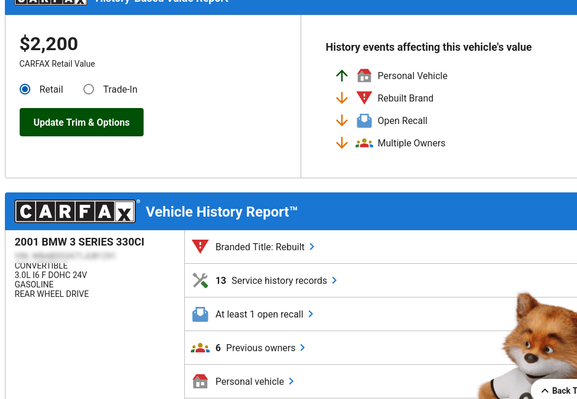Select the Trade-In radio button
Screen dimensions: 577x399
tap(88, 89)
